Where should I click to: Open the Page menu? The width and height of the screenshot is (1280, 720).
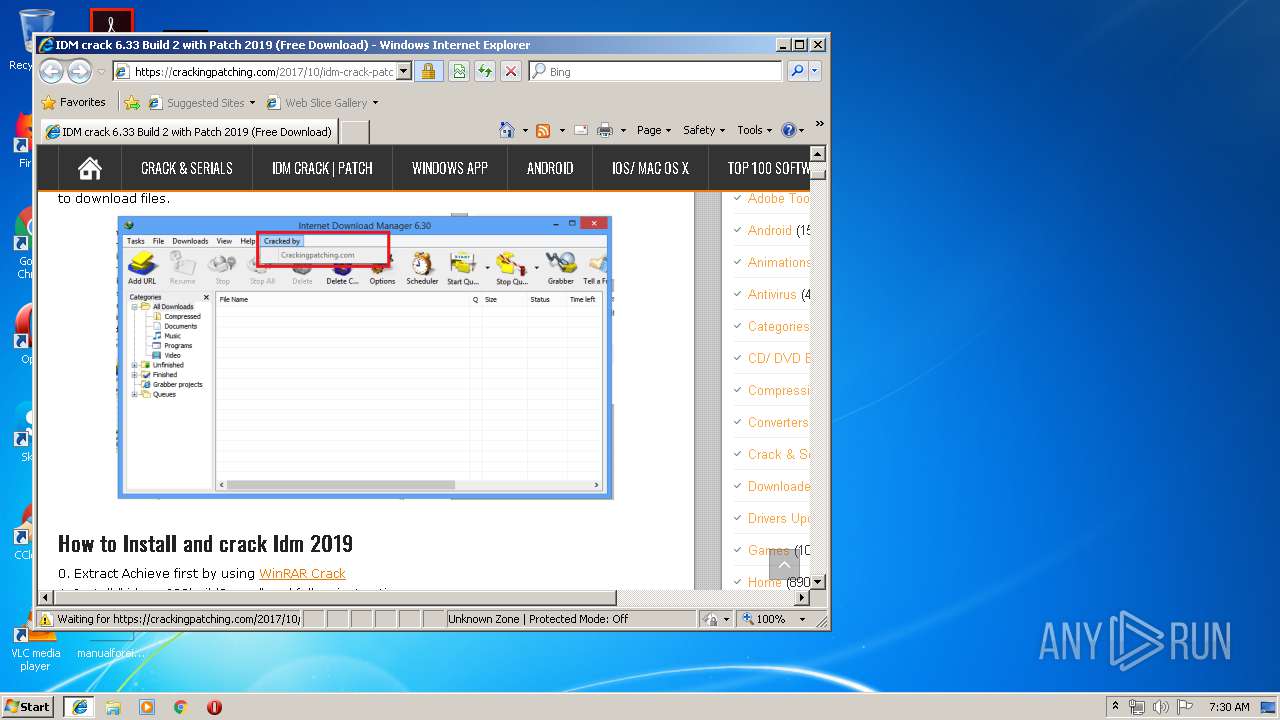point(653,130)
